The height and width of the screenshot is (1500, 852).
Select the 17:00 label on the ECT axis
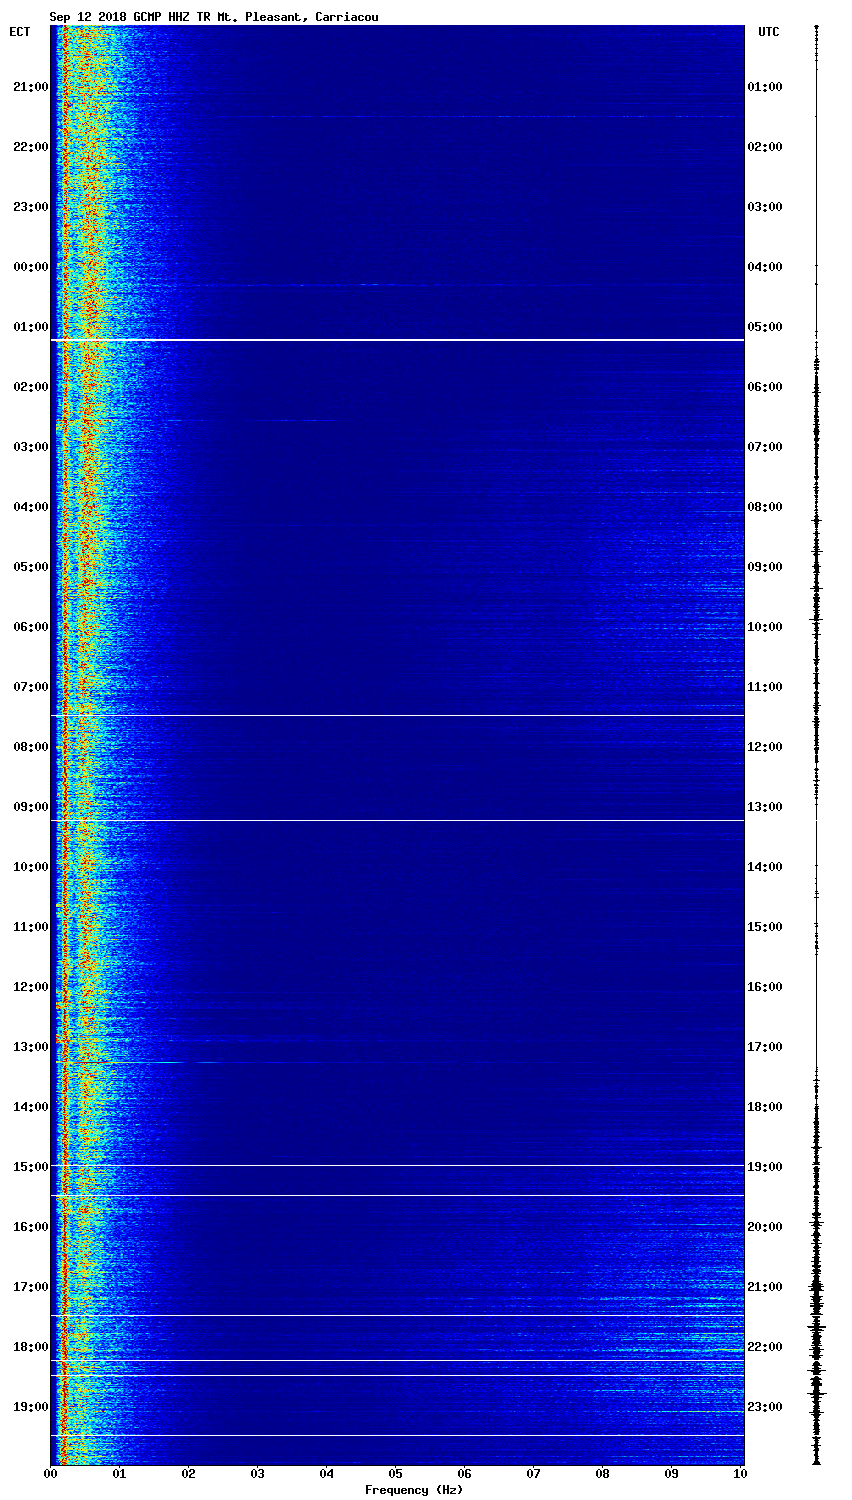point(30,1287)
